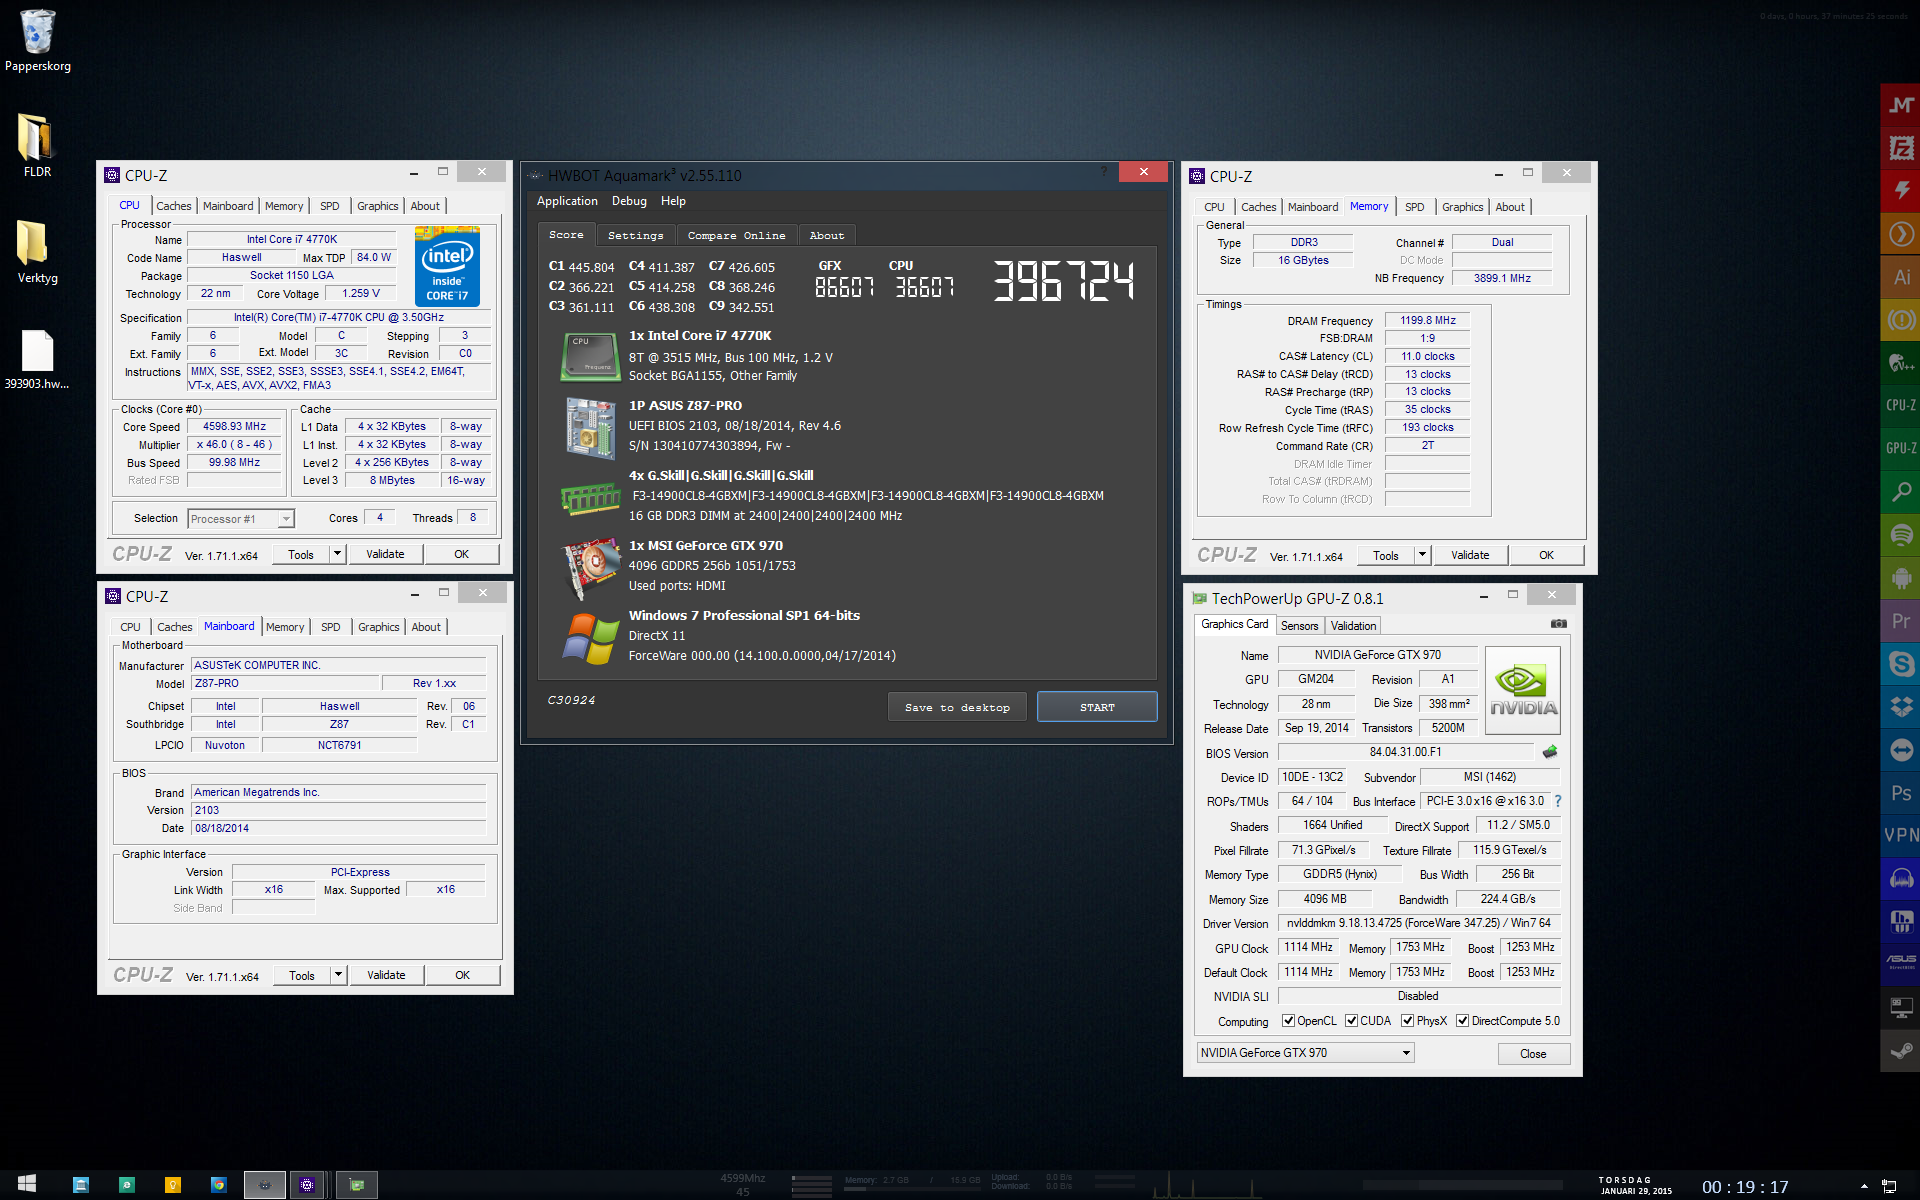Open Skype from the sidebar launcher
Image resolution: width=1920 pixels, height=1200 pixels.
click(1900, 664)
